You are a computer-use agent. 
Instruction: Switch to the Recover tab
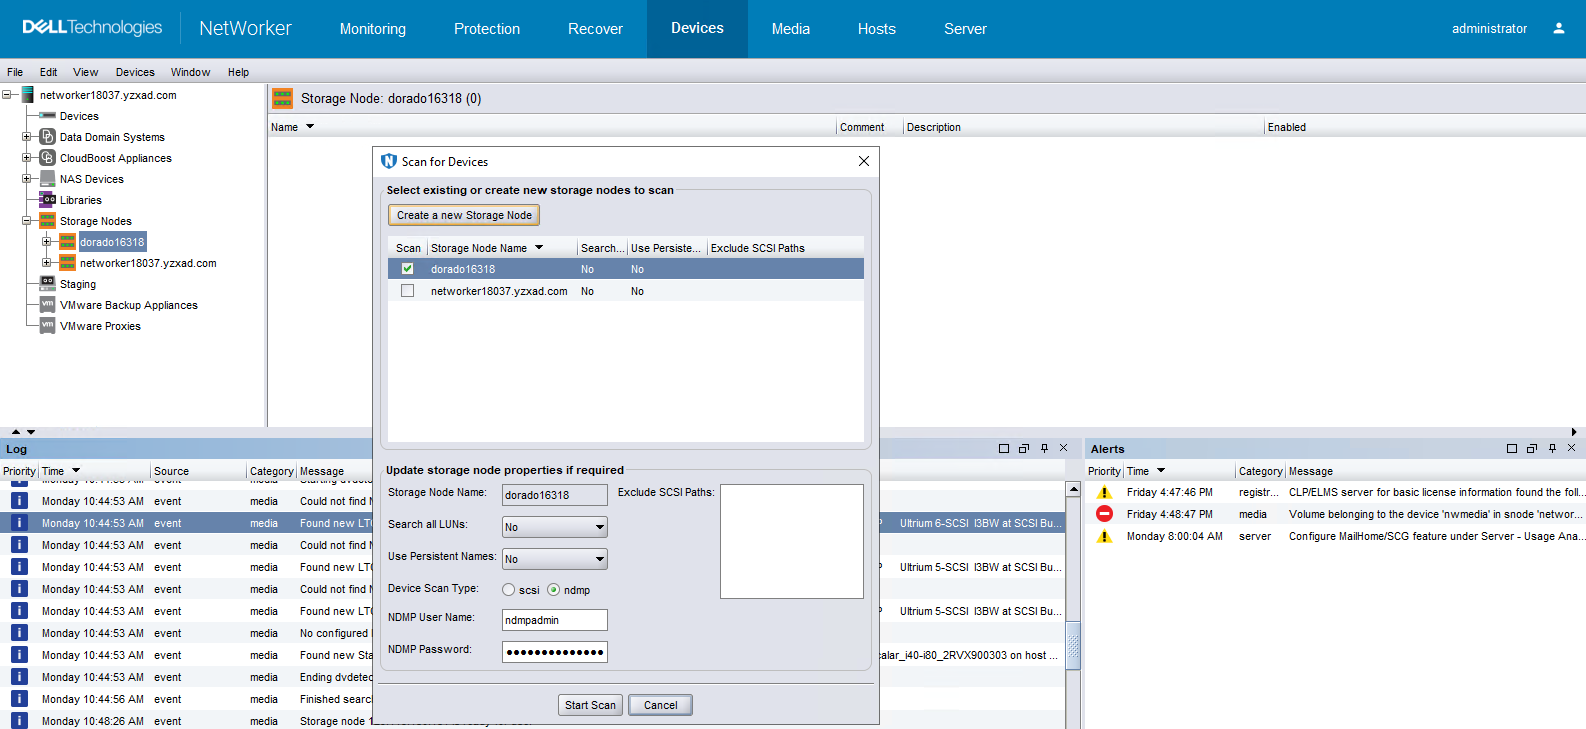pyautogui.click(x=595, y=29)
